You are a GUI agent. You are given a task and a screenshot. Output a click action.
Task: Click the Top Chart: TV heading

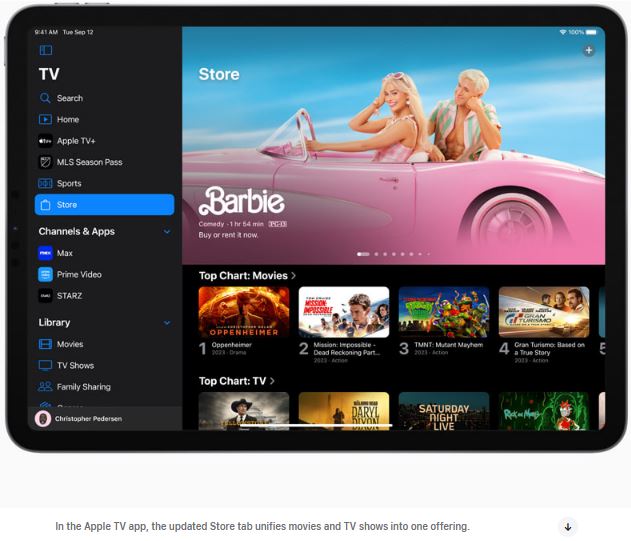(x=232, y=381)
